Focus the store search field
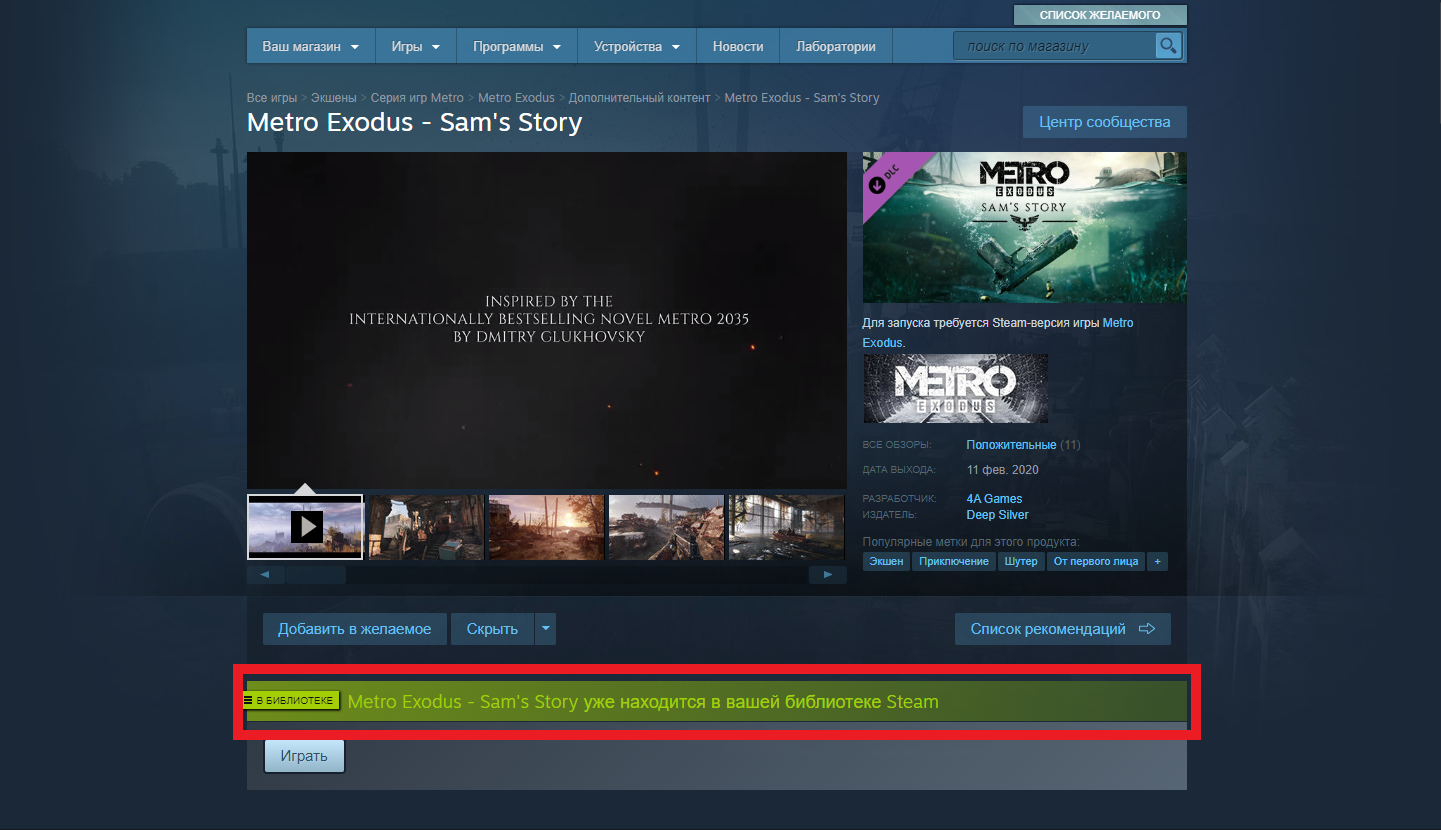The height and width of the screenshot is (830, 1441). point(1055,46)
